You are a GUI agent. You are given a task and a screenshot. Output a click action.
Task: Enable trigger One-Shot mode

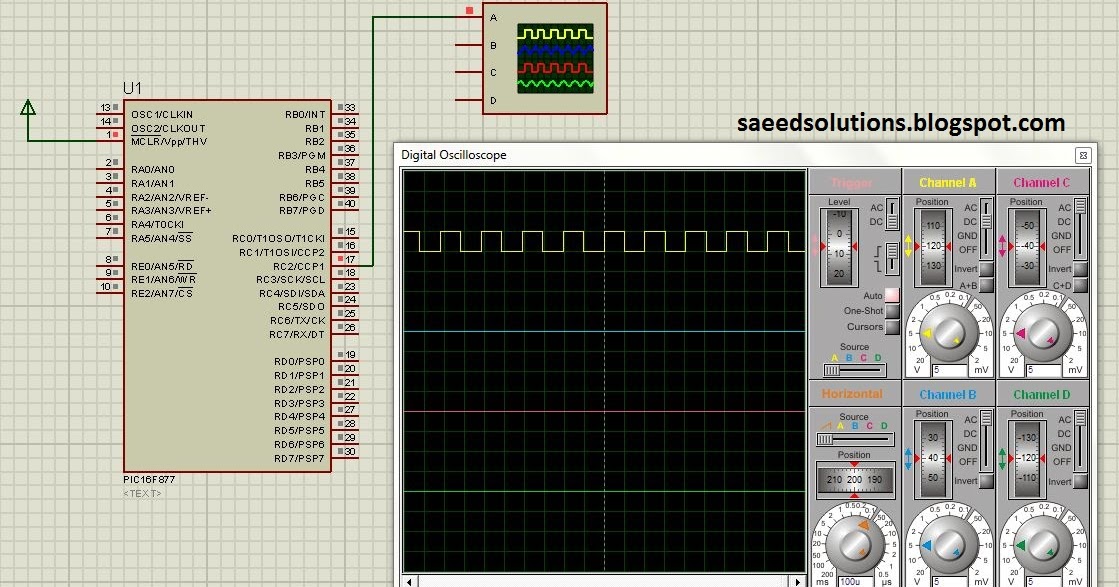coord(892,311)
